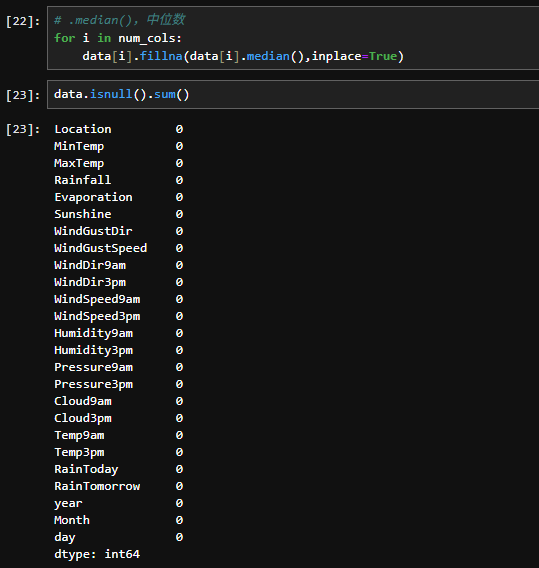This screenshot has width=539, height=568.
Task: Click inside code cell 23 data.isnull().sum()
Action: (x=293, y=95)
